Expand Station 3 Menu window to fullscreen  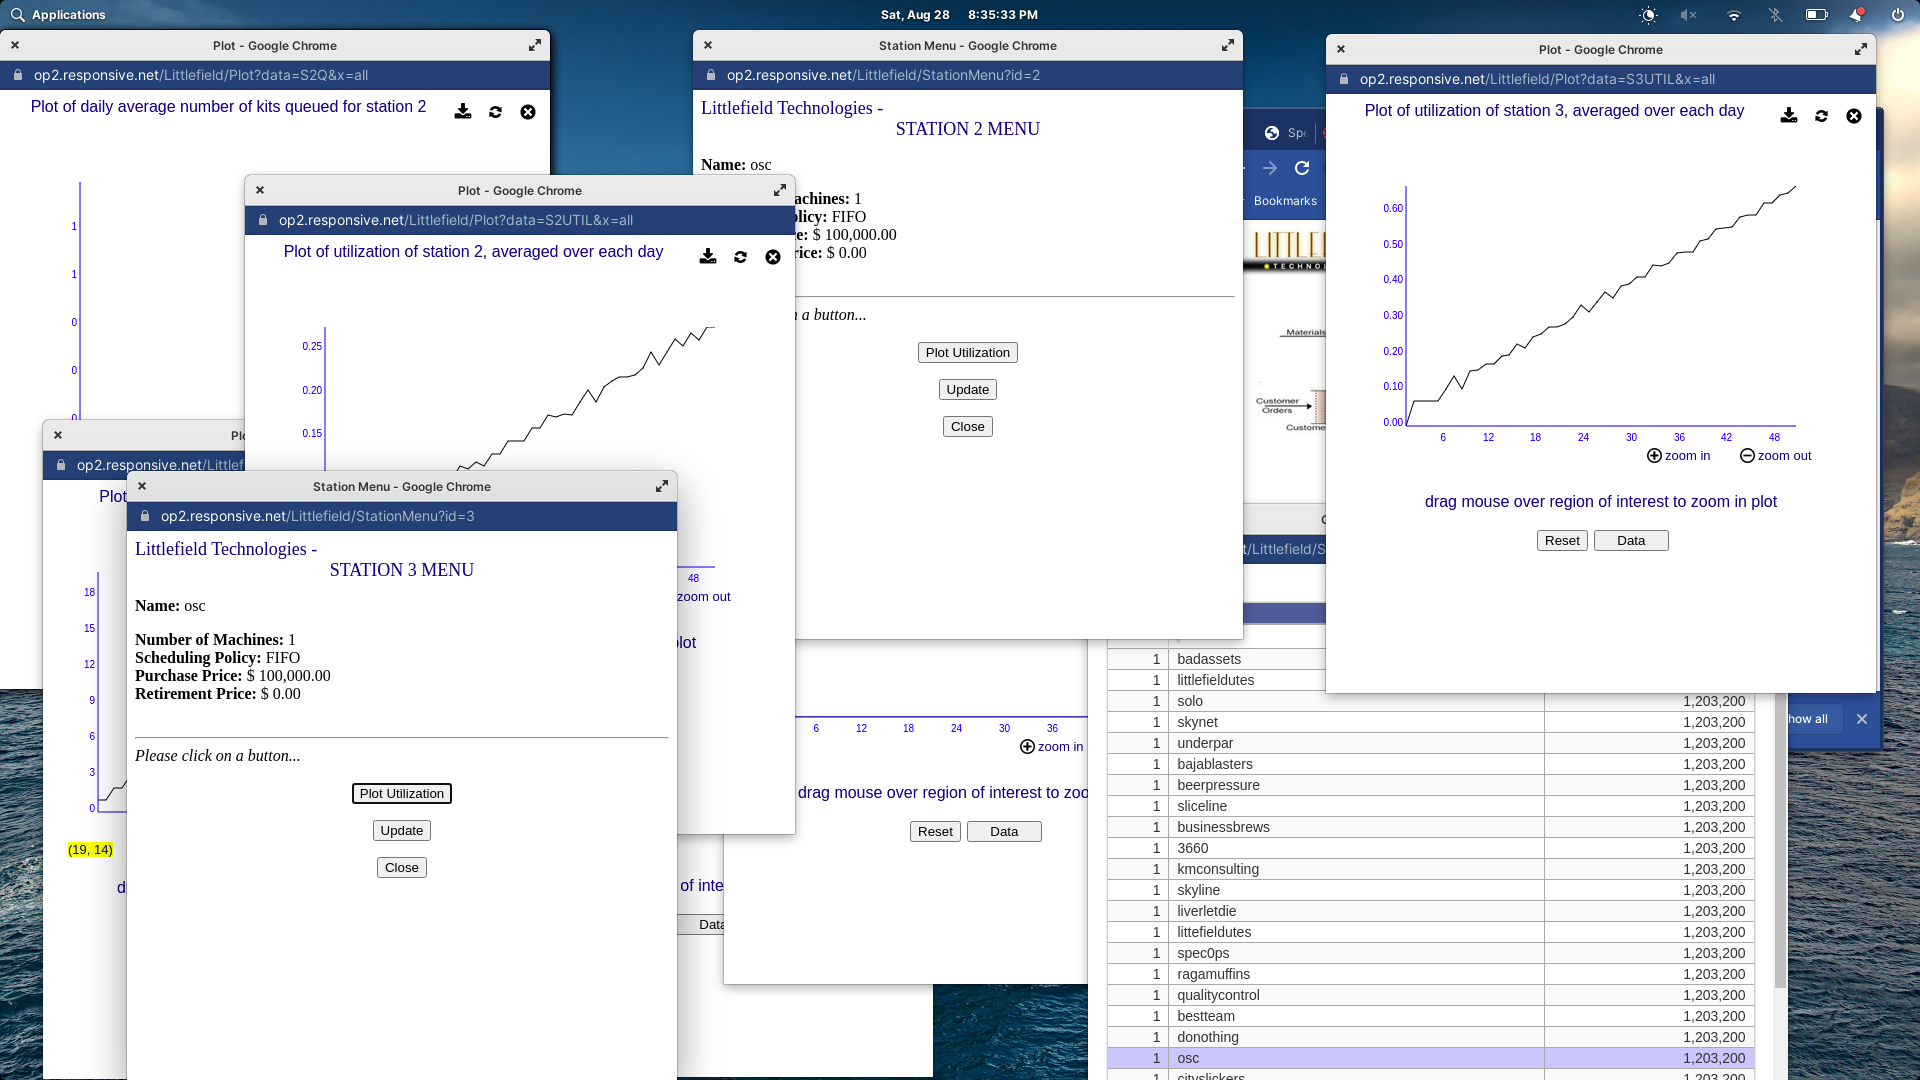(x=661, y=486)
